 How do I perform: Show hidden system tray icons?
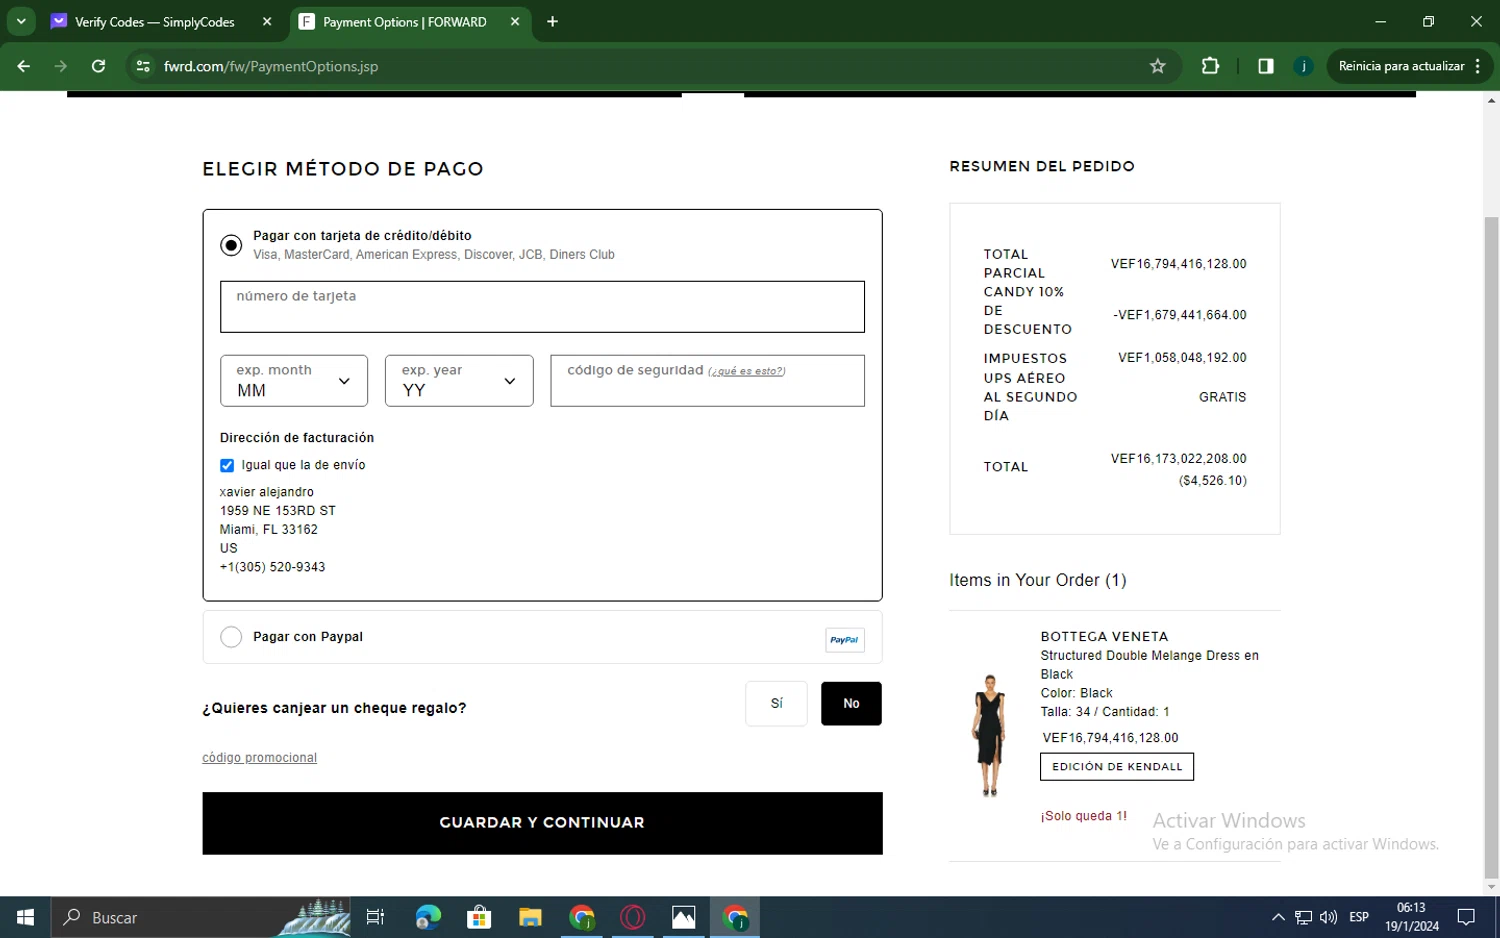tap(1278, 917)
